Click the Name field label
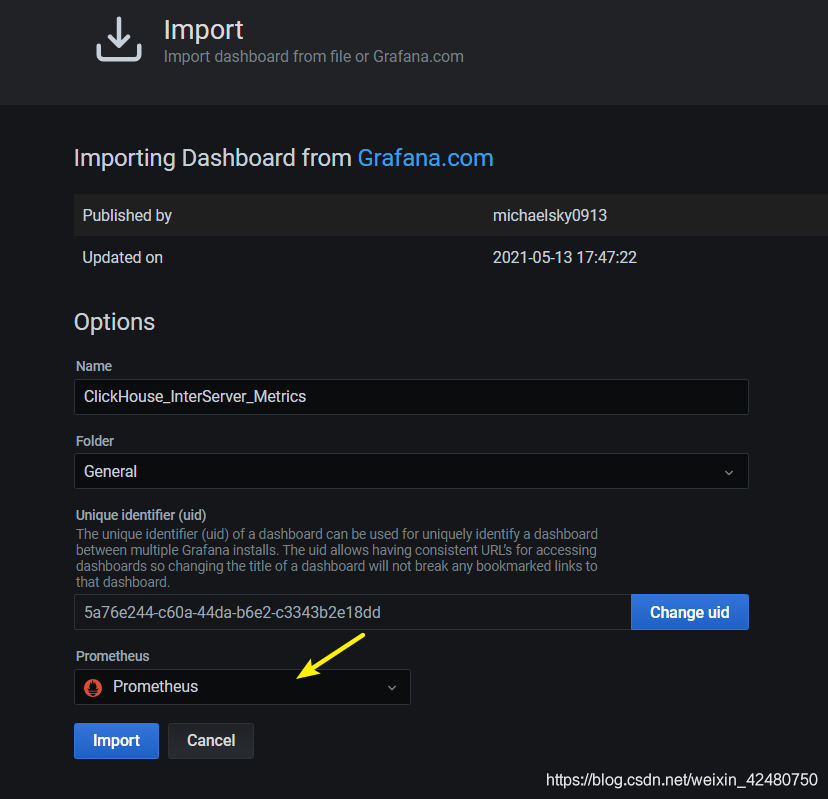Image resolution: width=828 pixels, height=799 pixels. coord(93,366)
